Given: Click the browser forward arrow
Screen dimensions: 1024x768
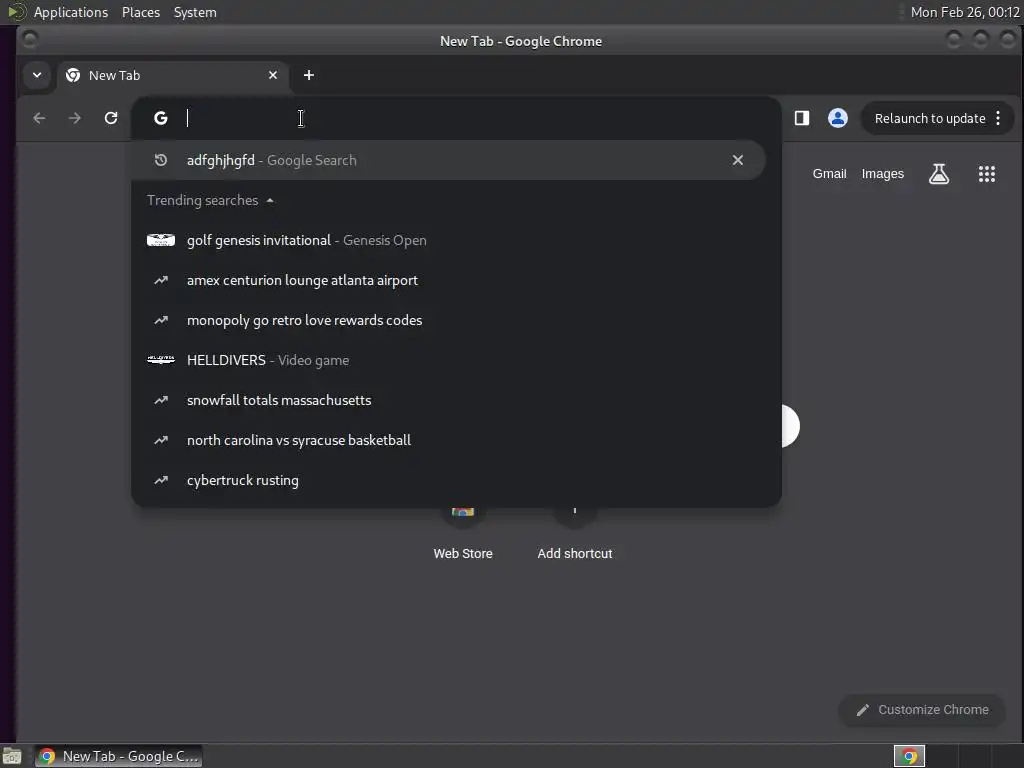Looking at the screenshot, I should (x=74, y=118).
